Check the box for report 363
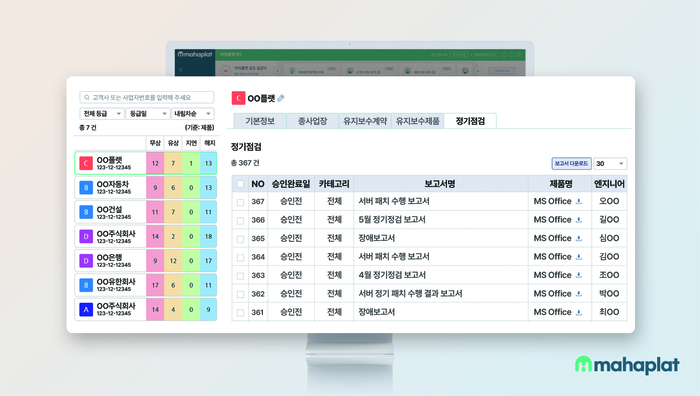The width and height of the screenshot is (700, 396). [x=241, y=276]
